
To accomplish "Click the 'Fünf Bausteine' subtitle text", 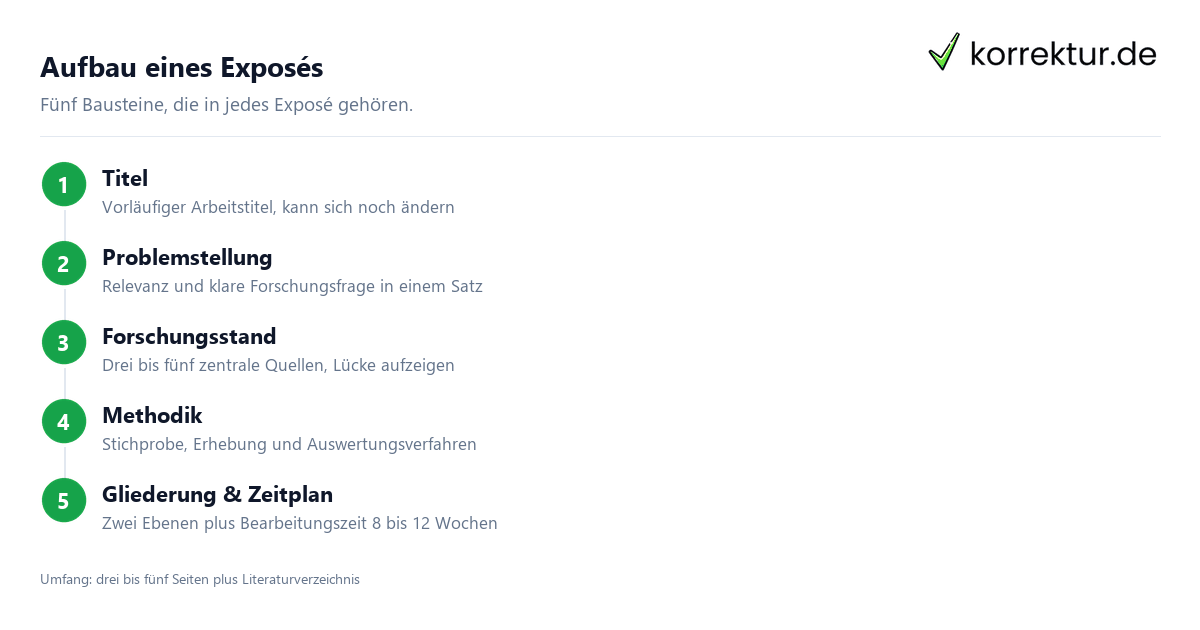I will click(x=226, y=105).
